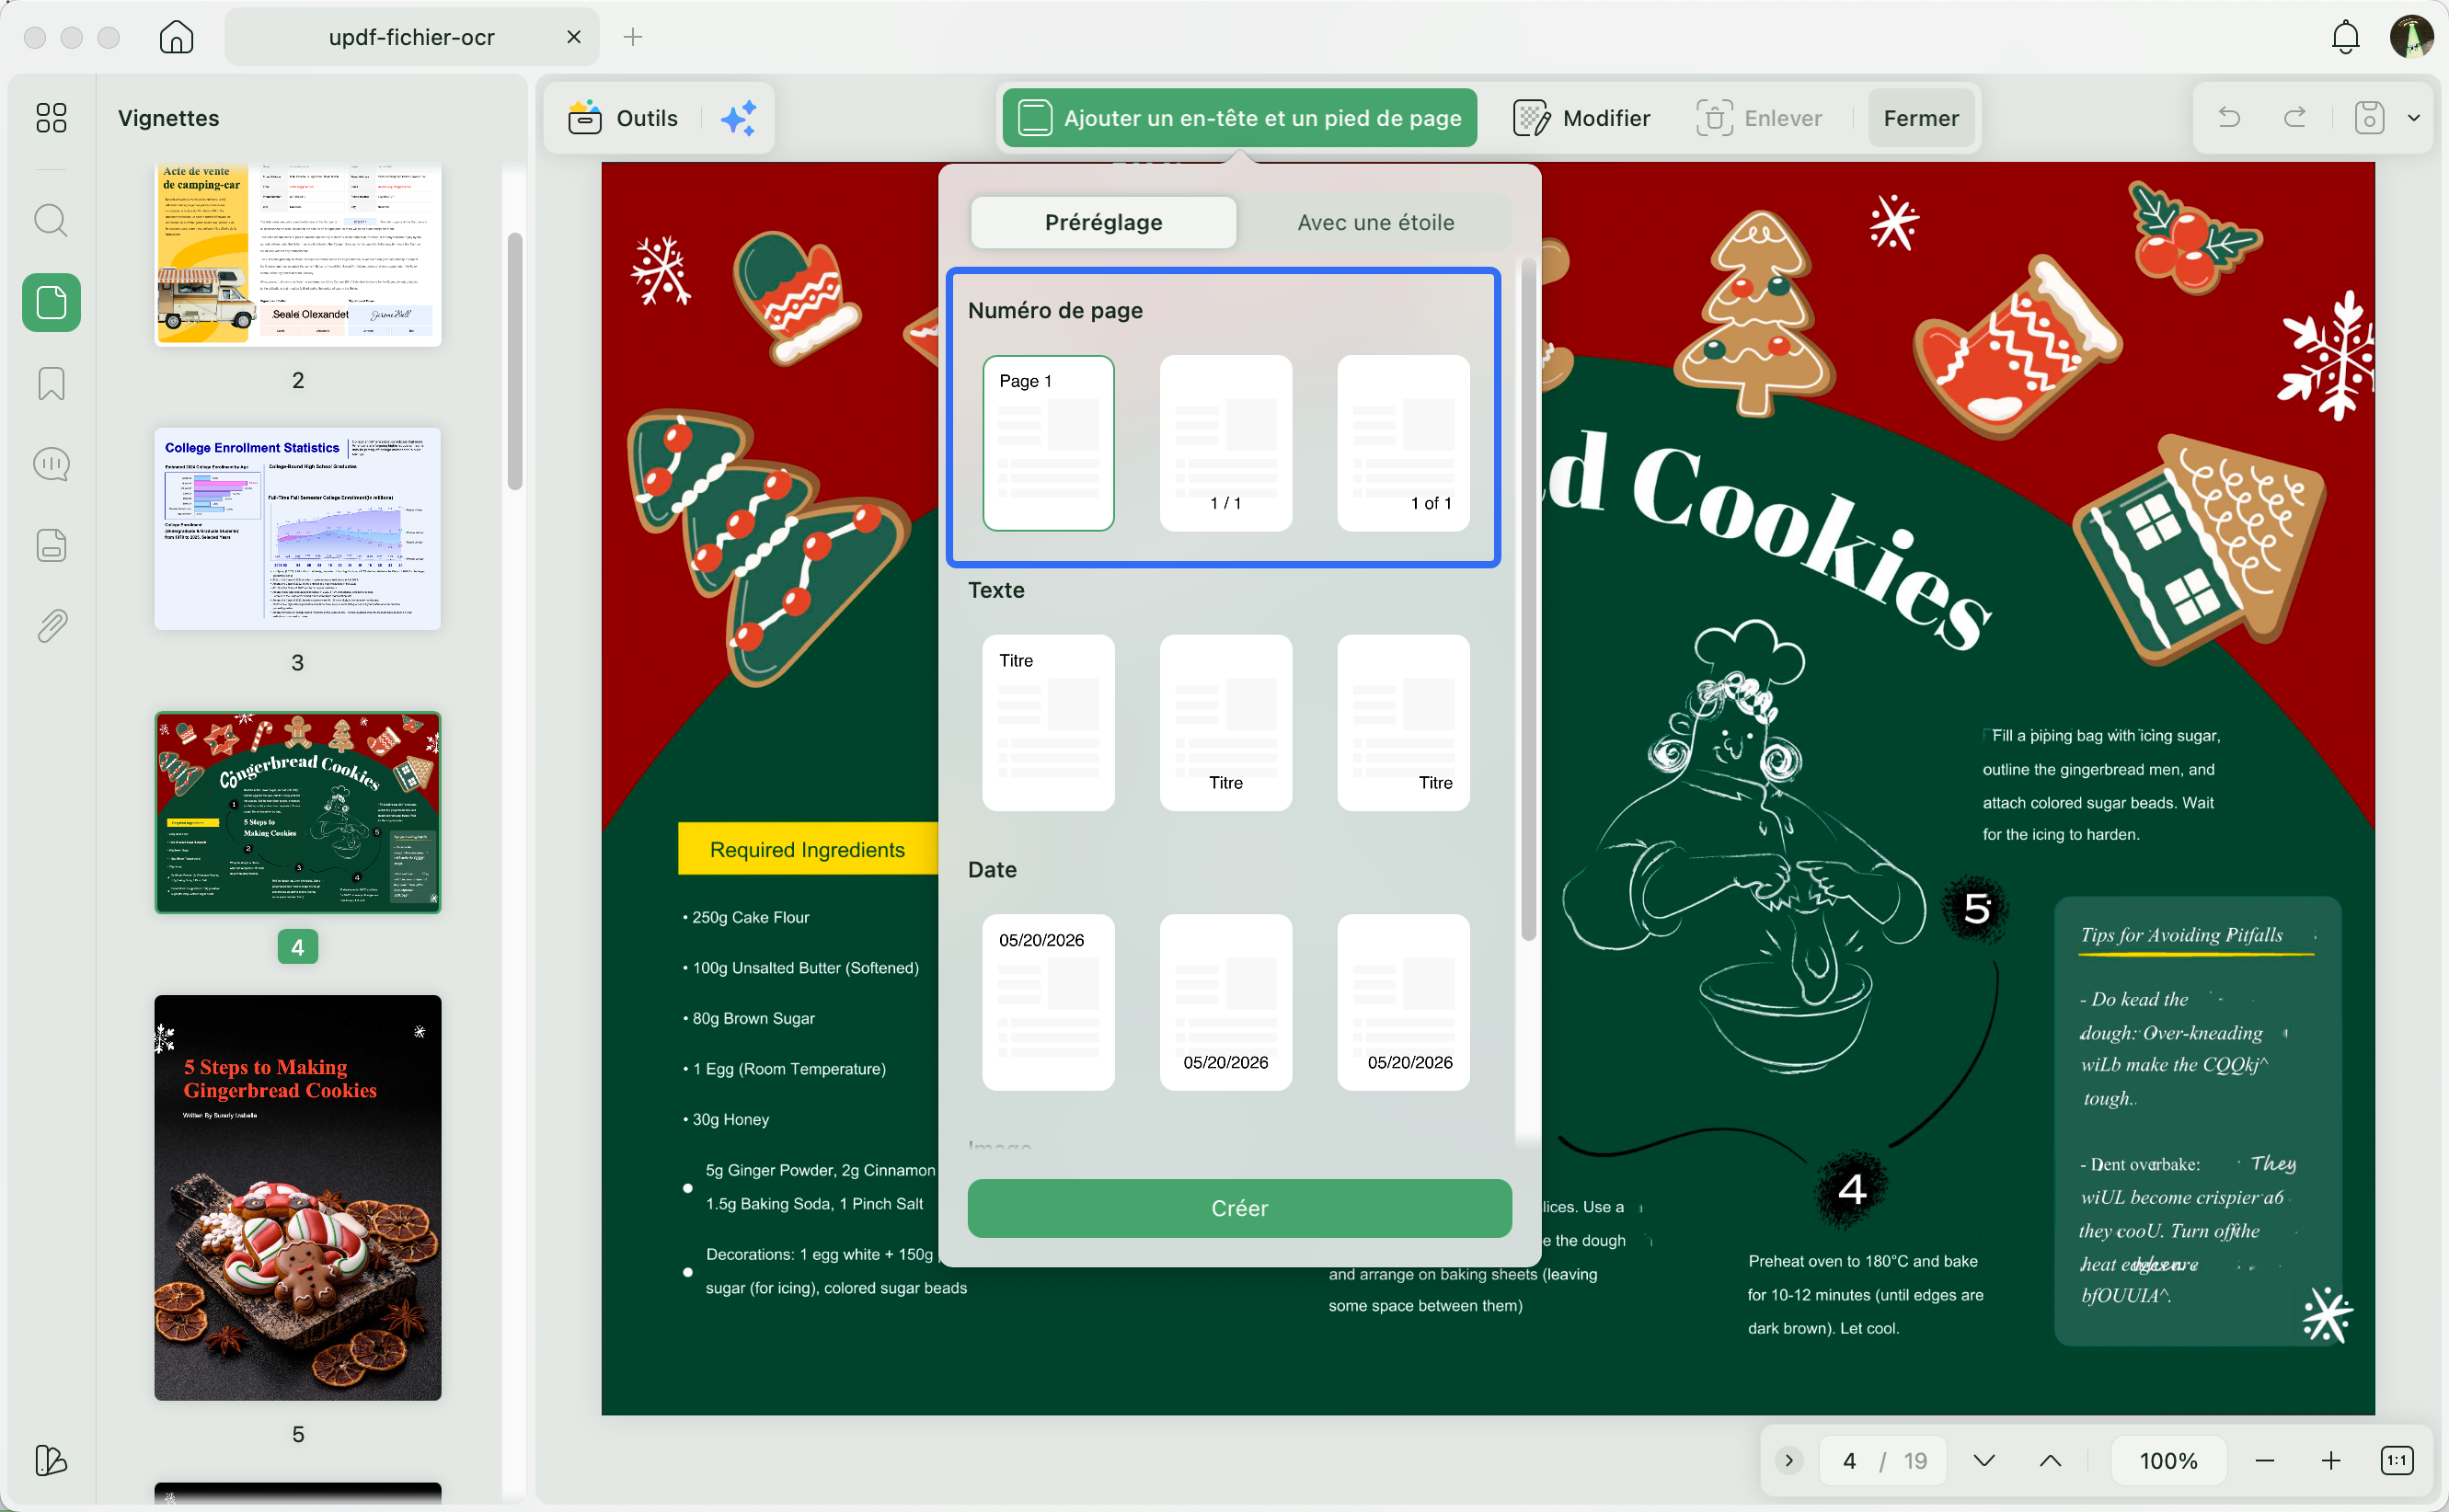Open the attachments paperclip icon
2449x1512 pixels.
point(51,626)
